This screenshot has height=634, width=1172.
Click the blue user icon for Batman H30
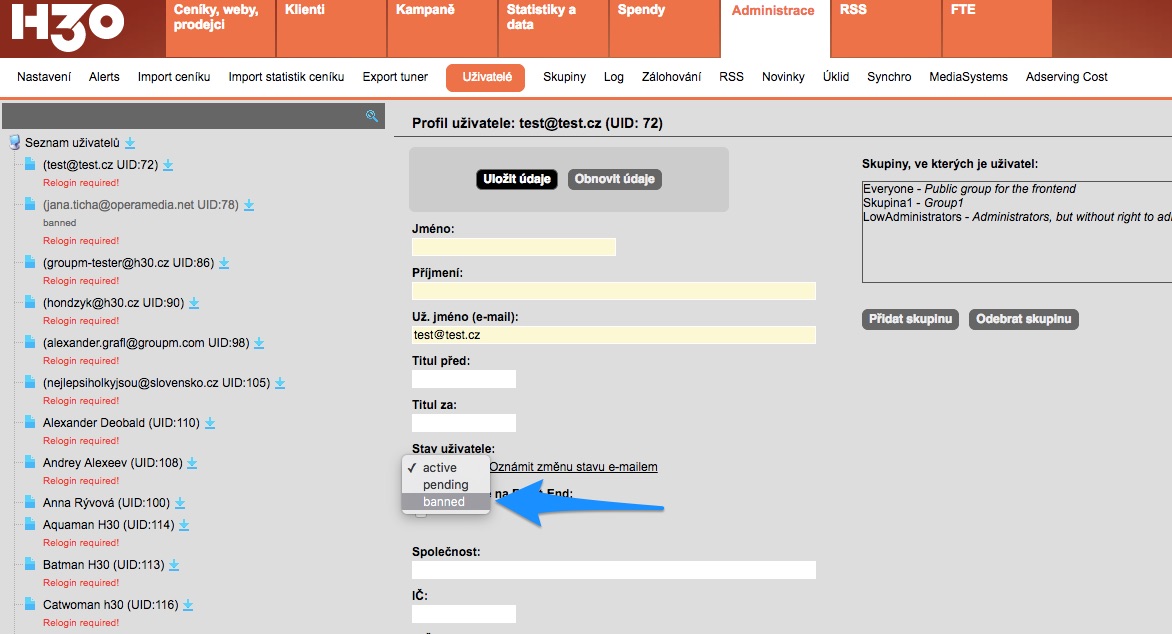point(30,565)
